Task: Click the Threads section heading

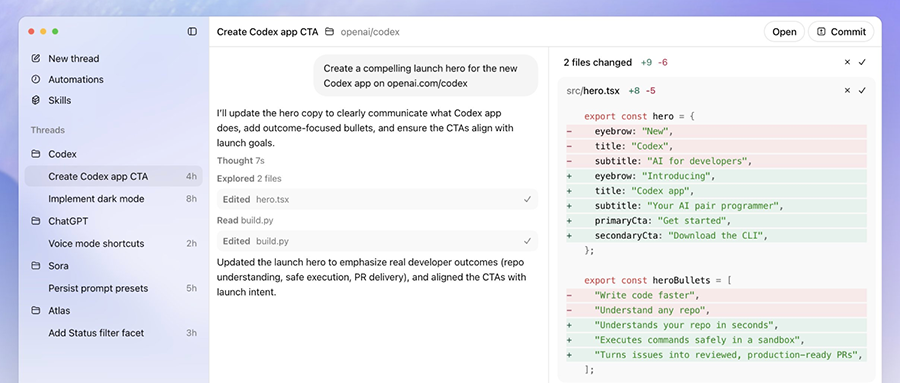Action: pyautogui.click(x=48, y=130)
